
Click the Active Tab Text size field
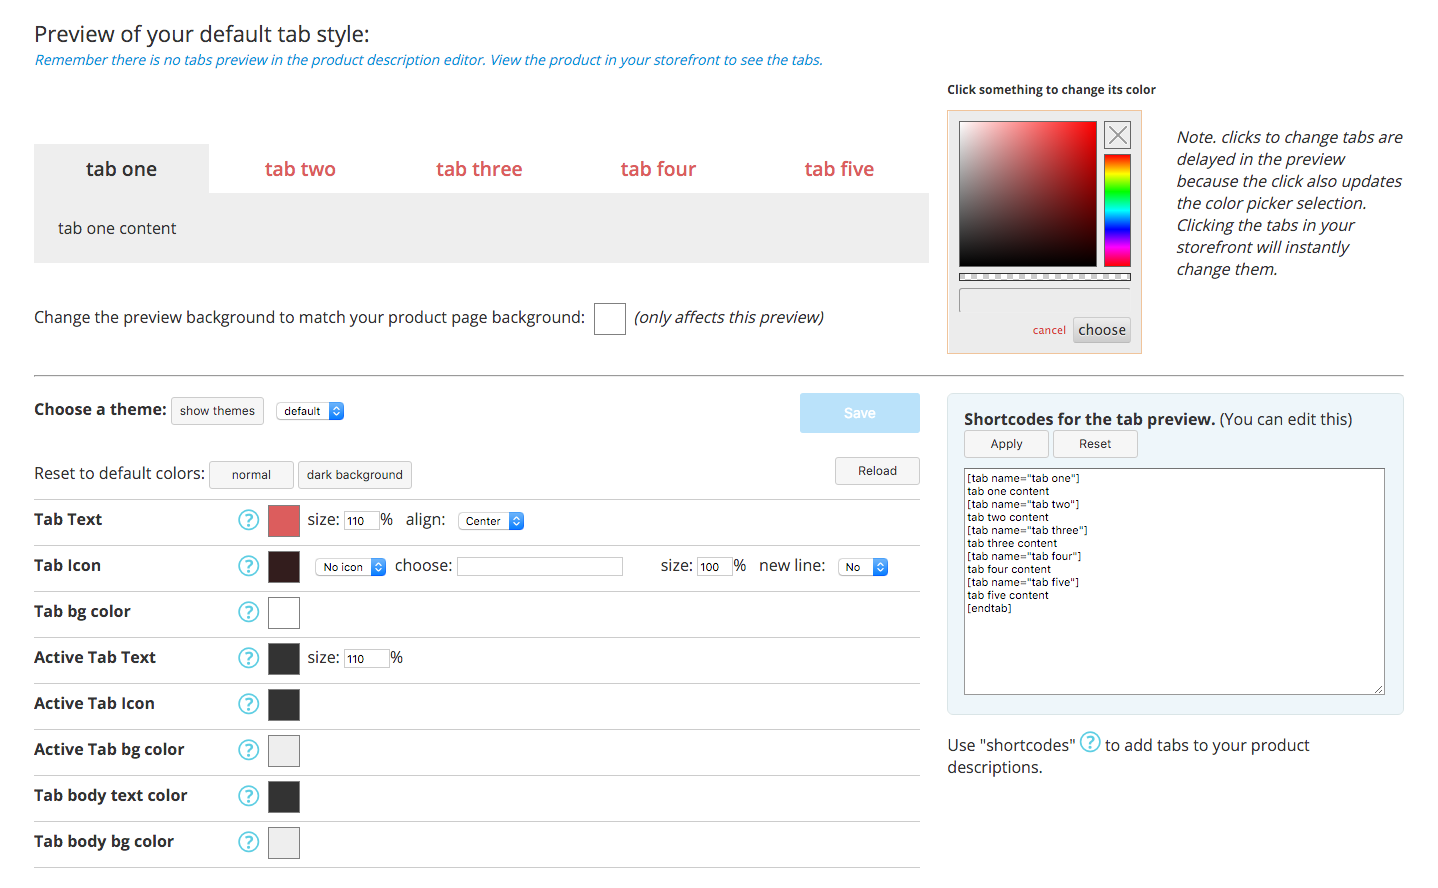click(366, 659)
